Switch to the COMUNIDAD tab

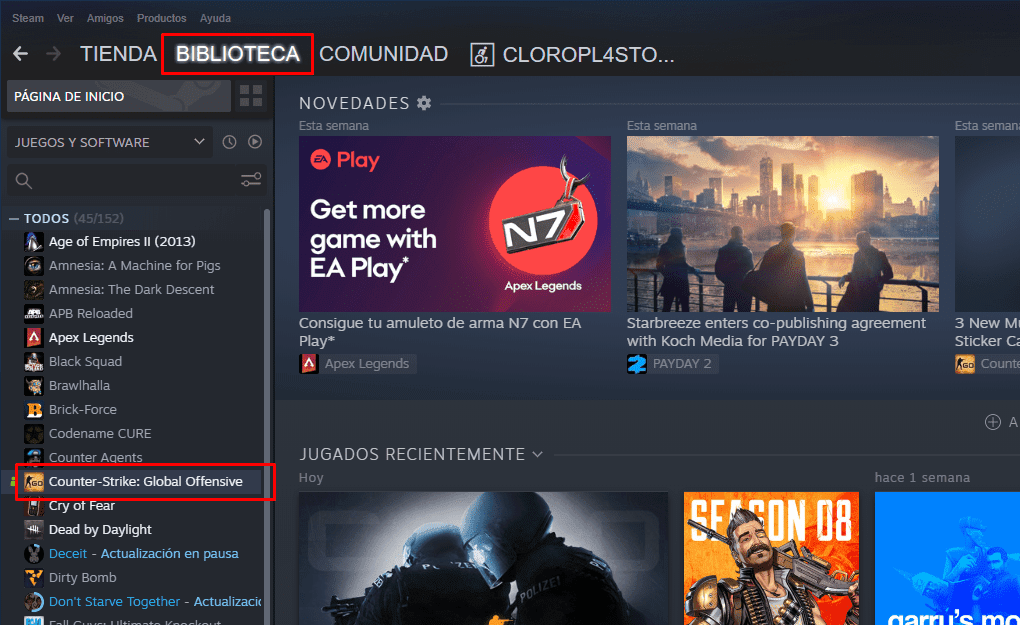[383, 54]
